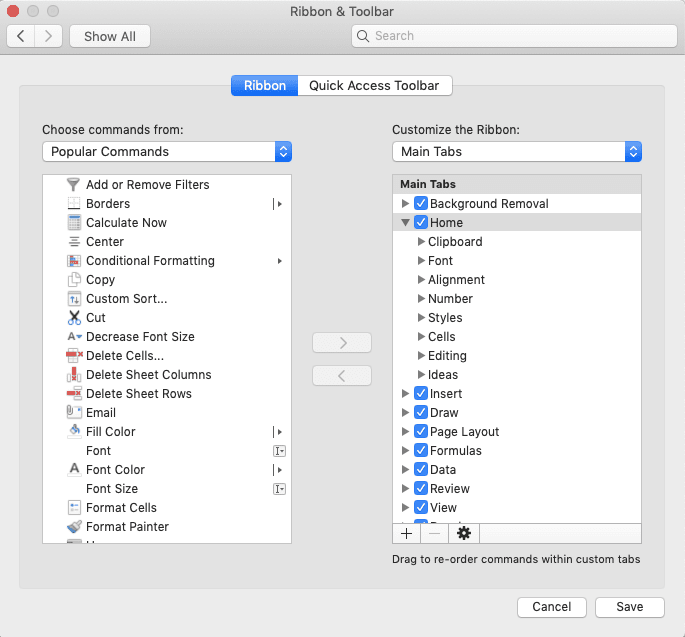Select the Font Size command row
Image resolution: width=685 pixels, height=637 pixels.
[167, 488]
